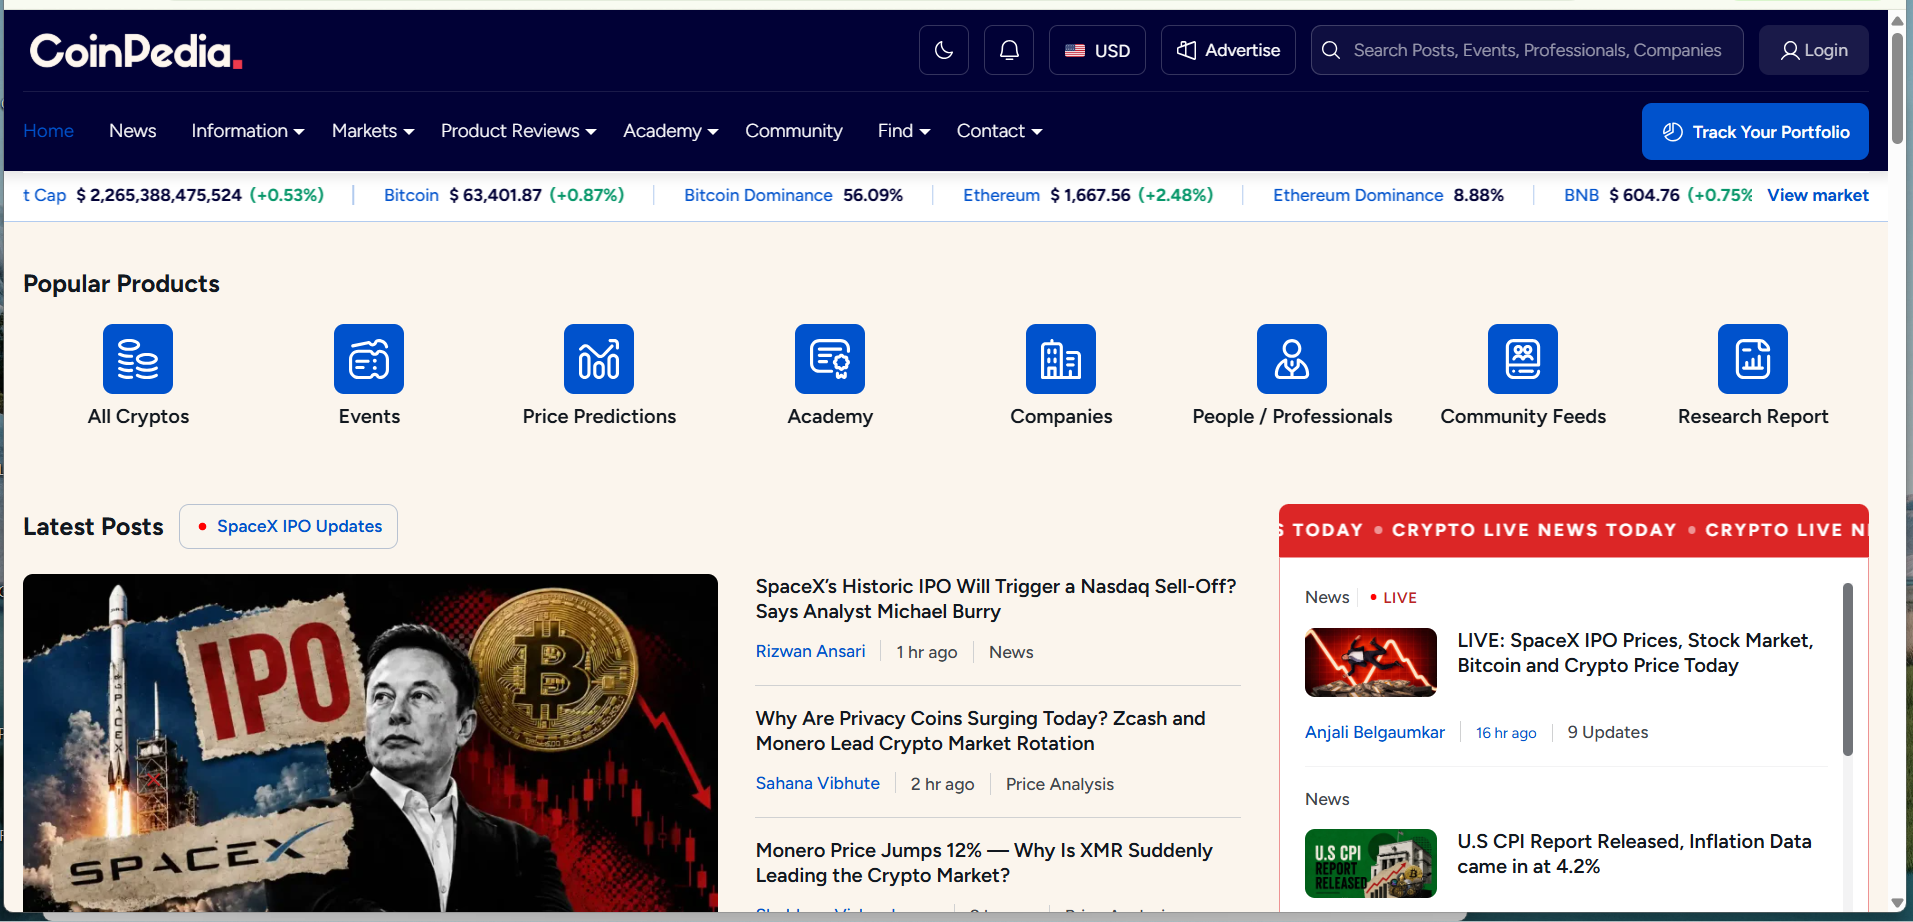Click the search magnifier icon
Viewport: 1913px width, 922px height.
1331,50
